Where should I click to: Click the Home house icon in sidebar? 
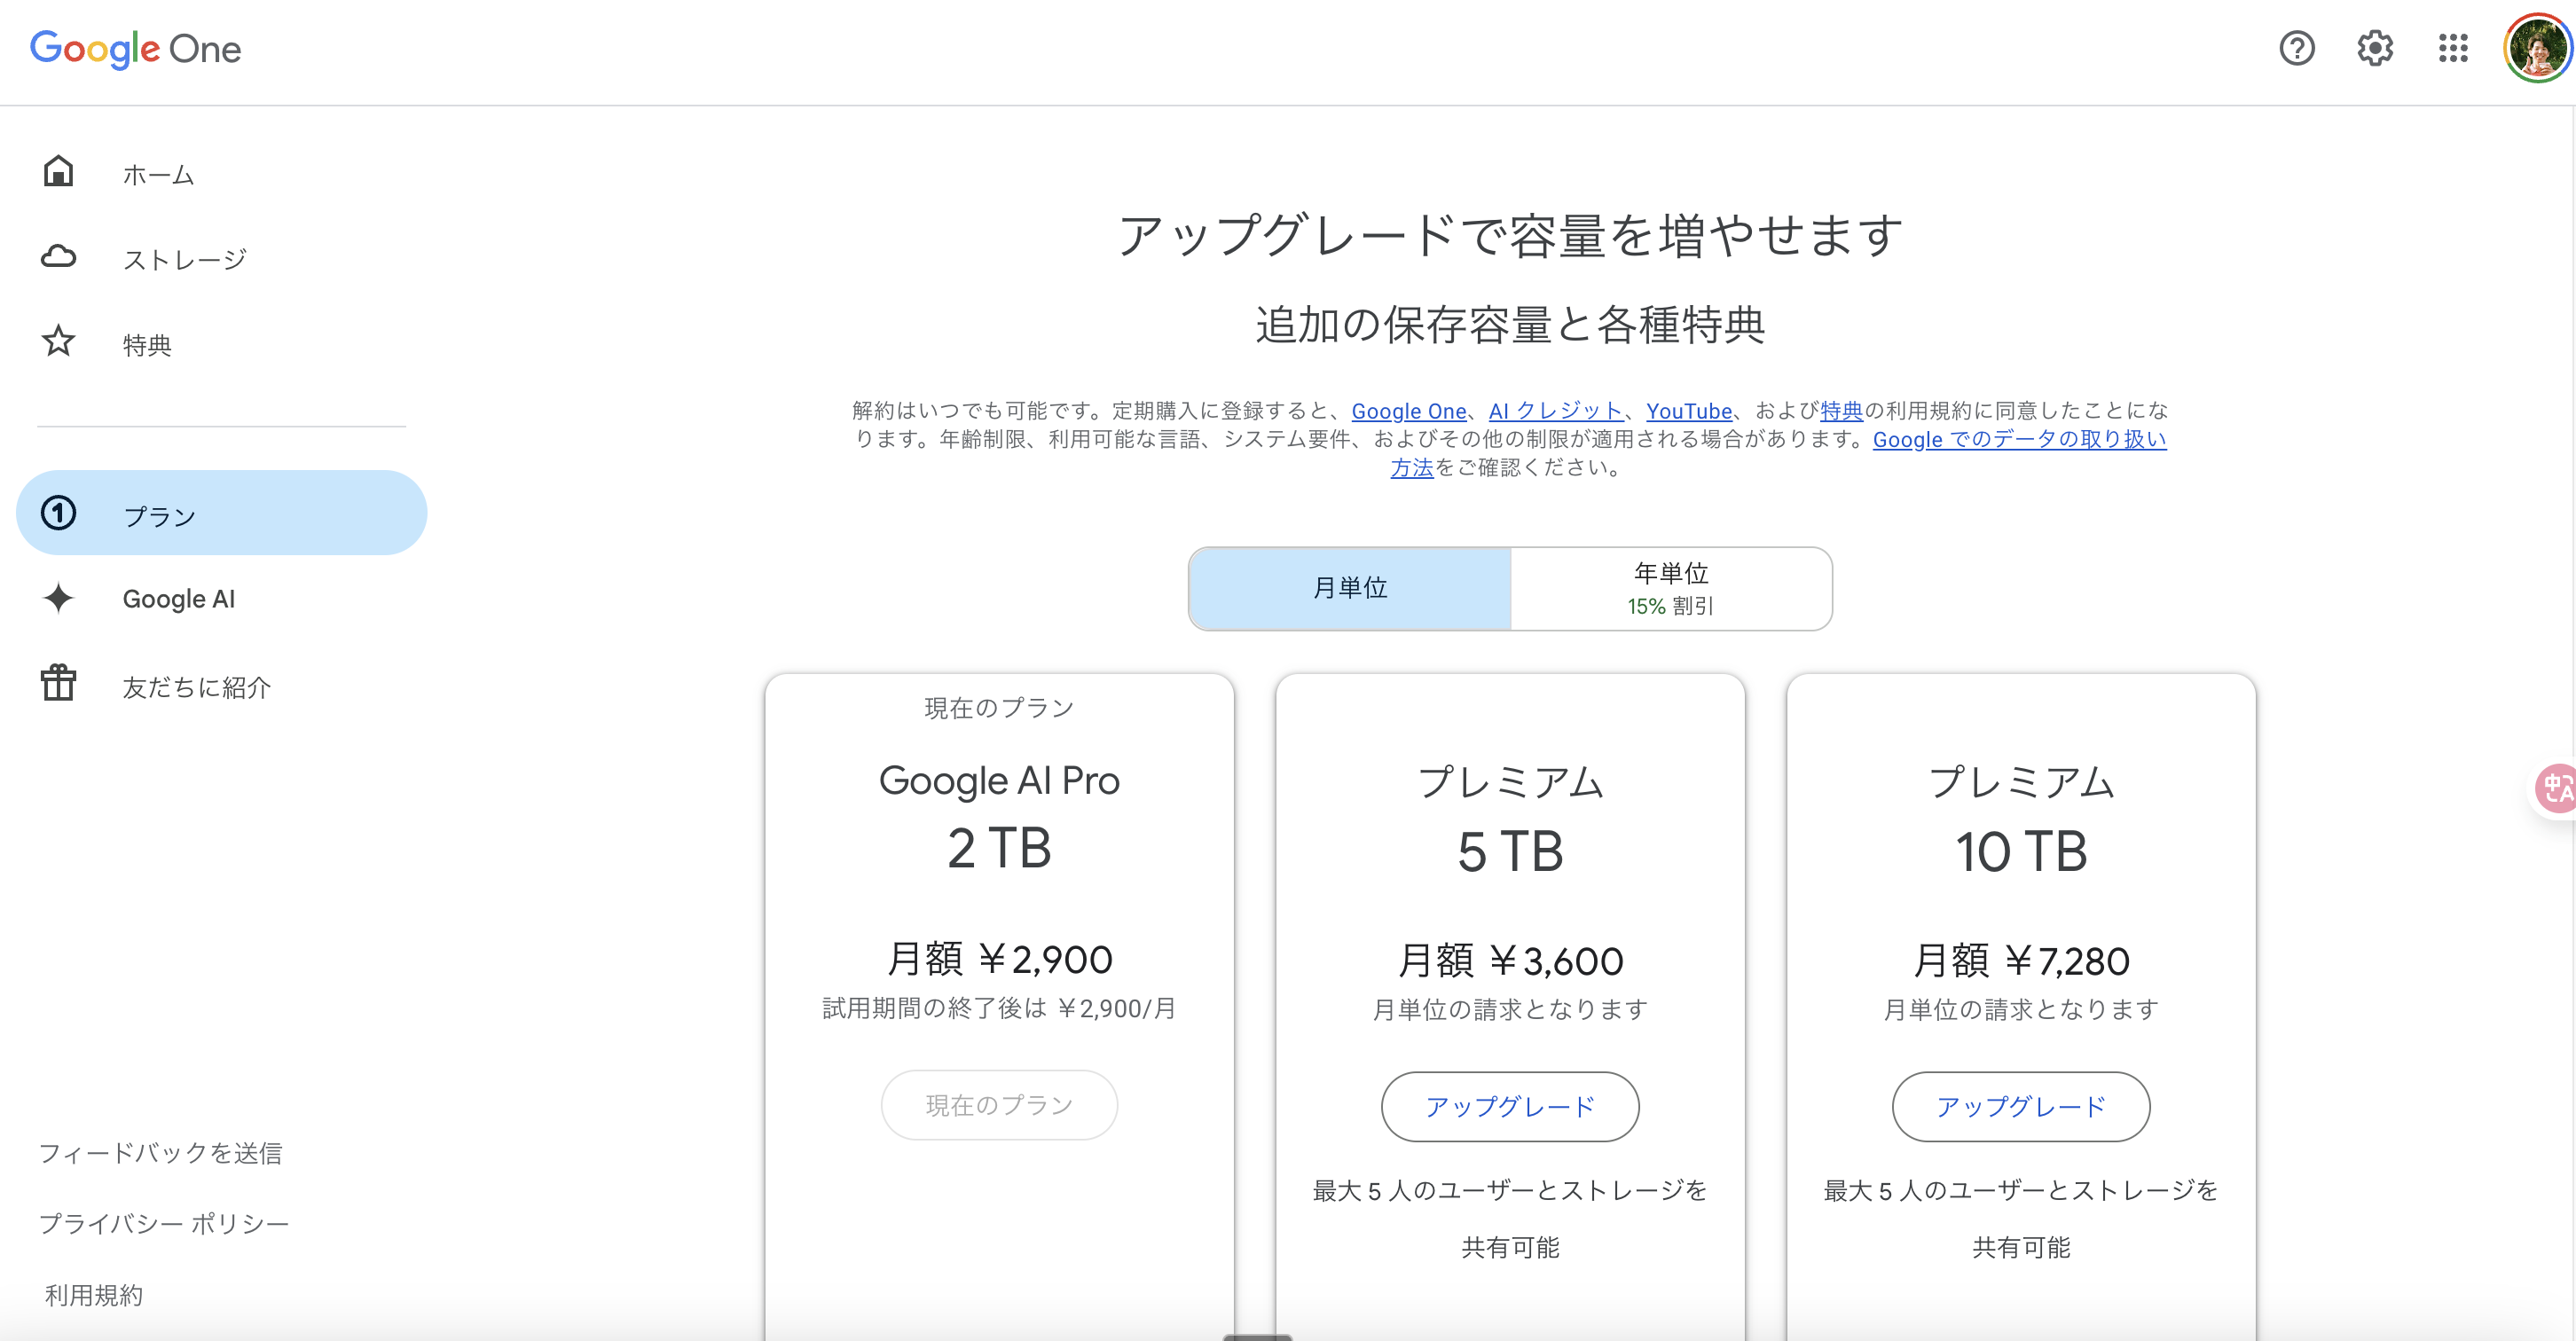pyautogui.click(x=58, y=172)
